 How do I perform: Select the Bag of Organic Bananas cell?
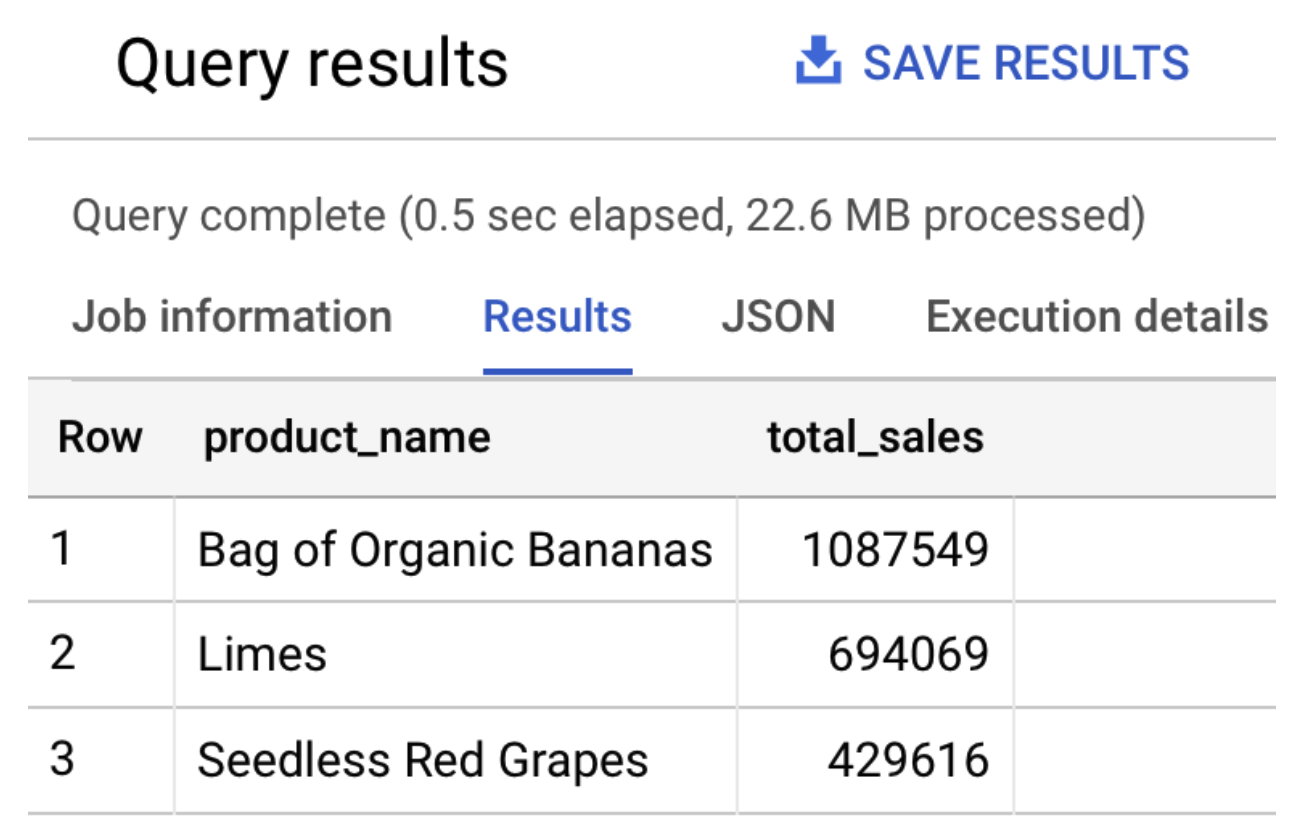point(455,549)
